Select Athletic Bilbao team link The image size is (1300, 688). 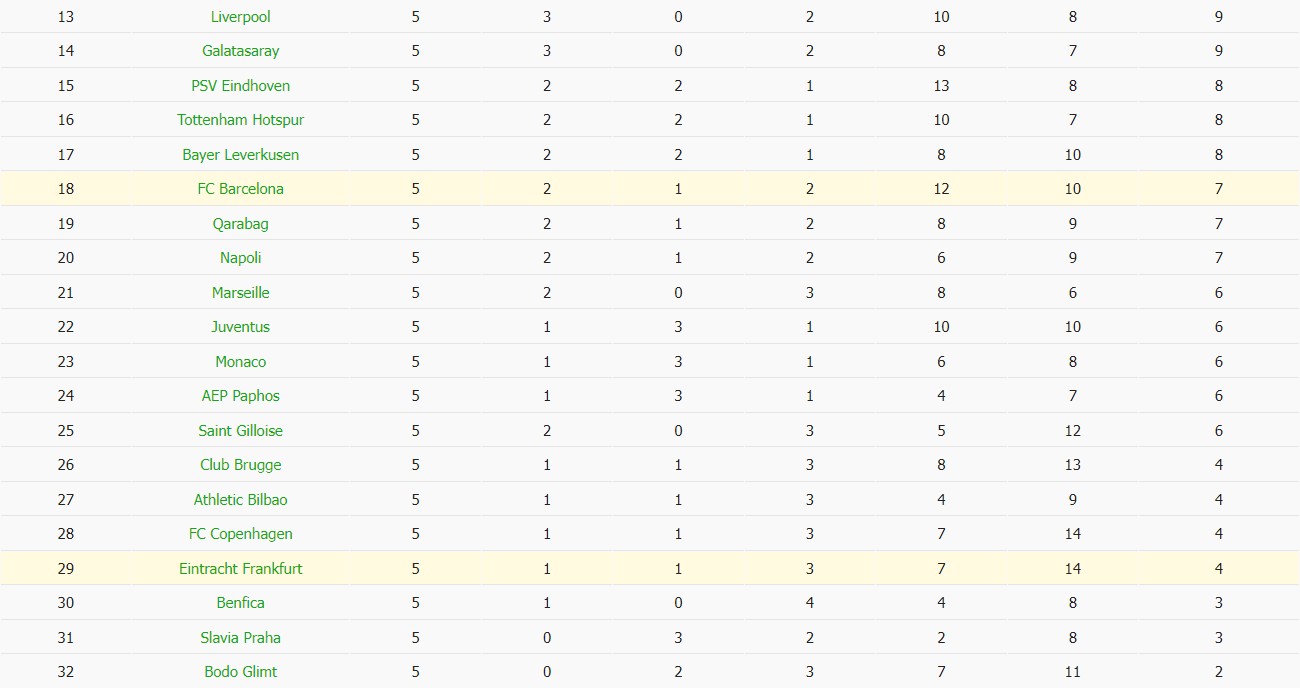tap(241, 500)
